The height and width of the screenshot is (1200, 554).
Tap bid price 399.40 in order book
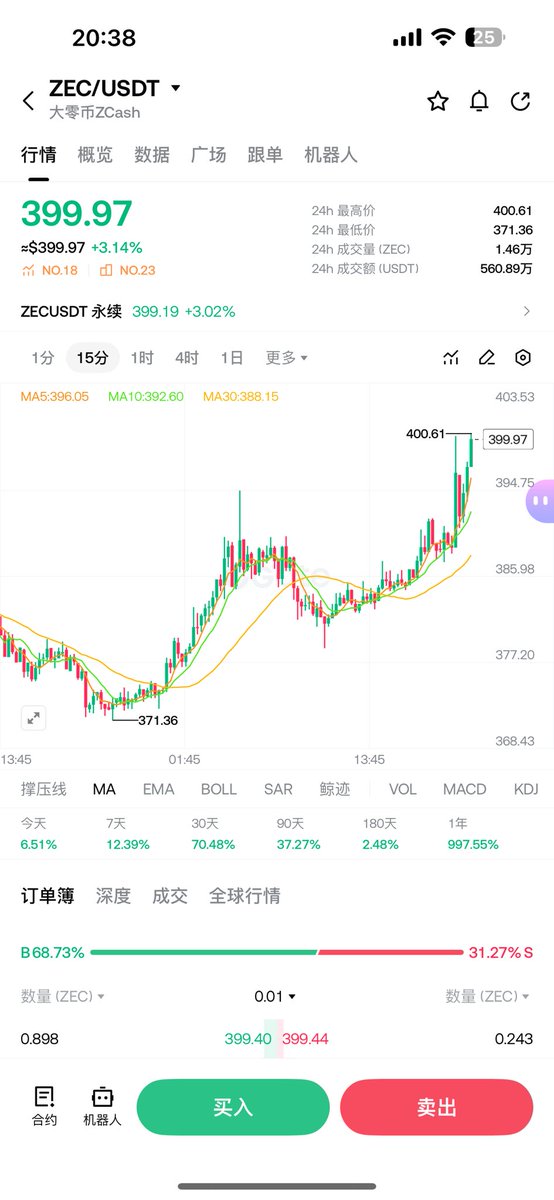(248, 1039)
